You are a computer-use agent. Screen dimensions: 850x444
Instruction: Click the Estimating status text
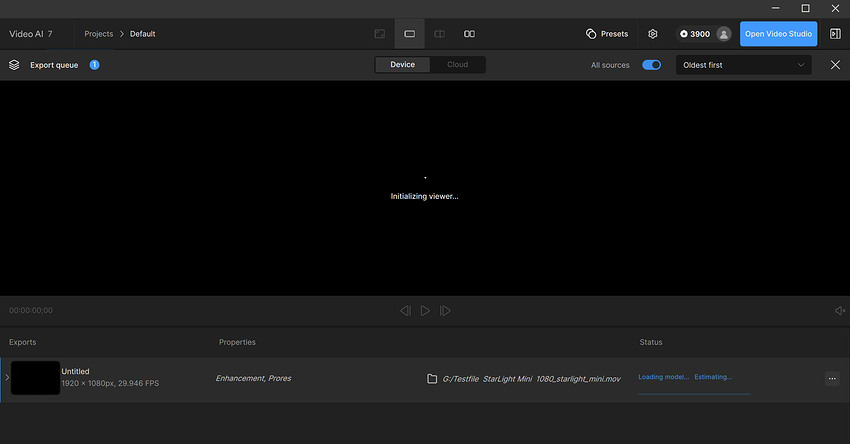[713, 377]
